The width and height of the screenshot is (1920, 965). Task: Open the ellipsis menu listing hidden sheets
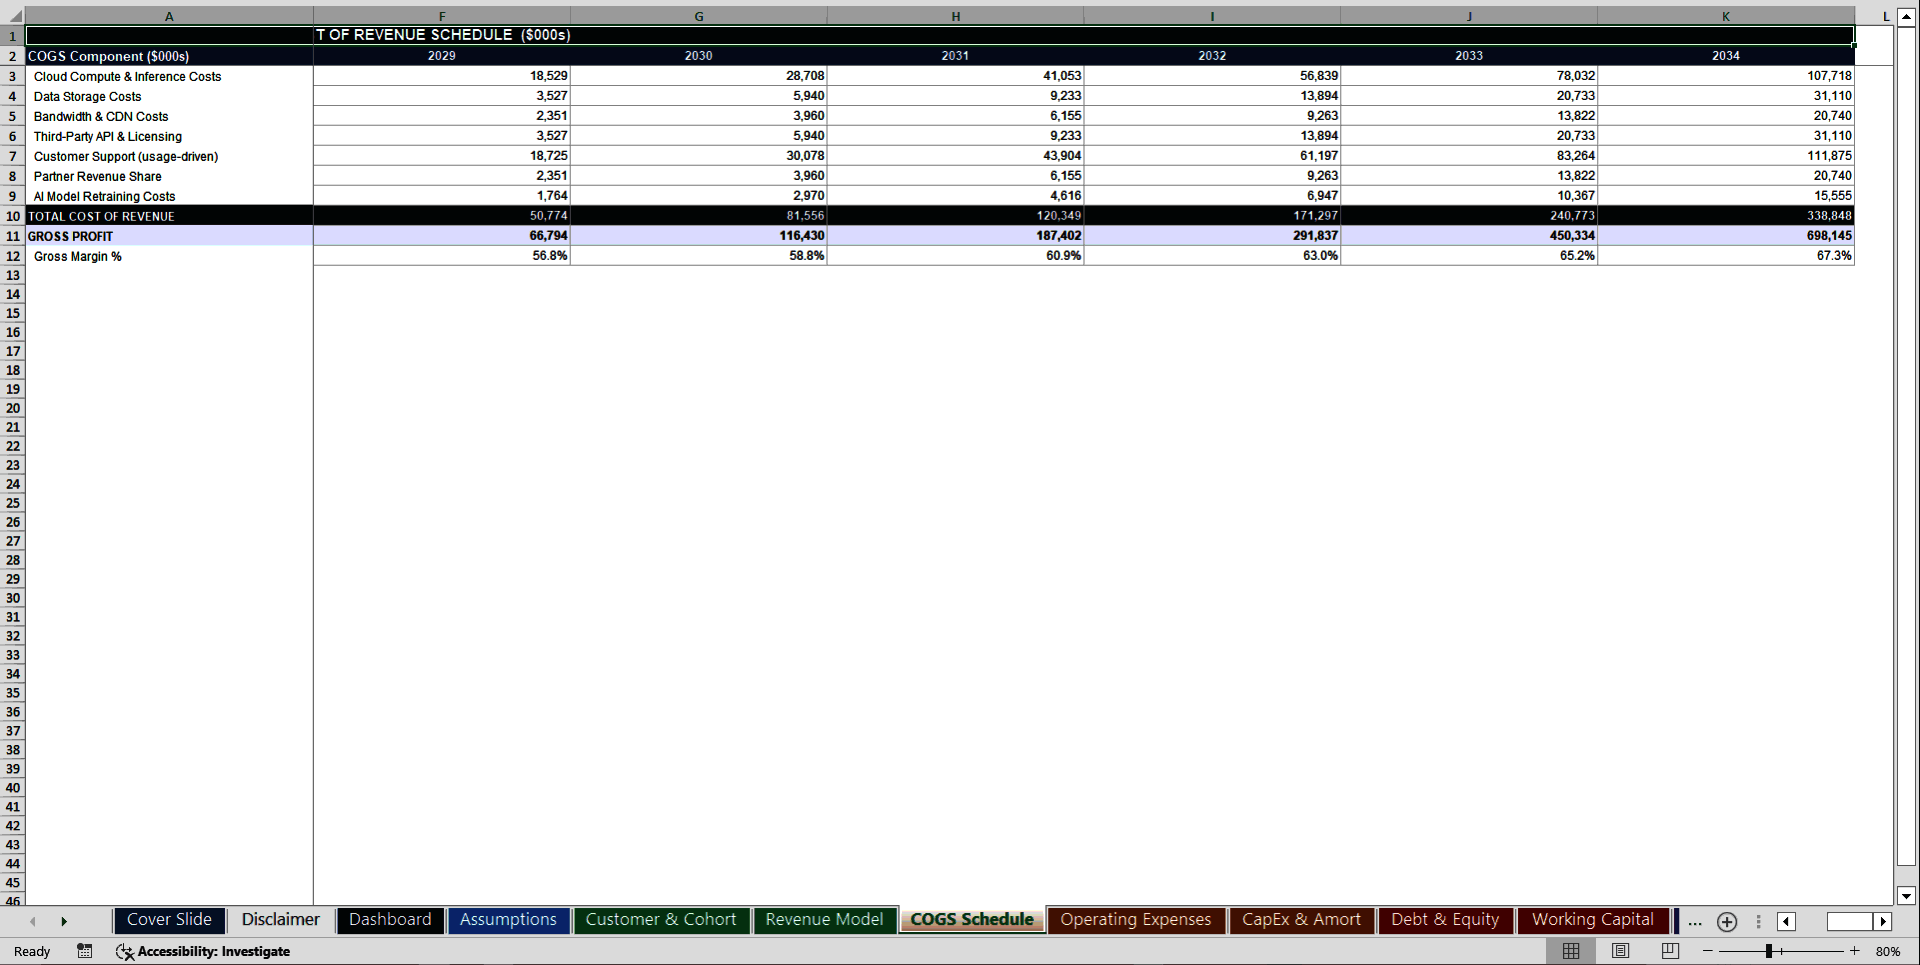tap(1694, 922)
